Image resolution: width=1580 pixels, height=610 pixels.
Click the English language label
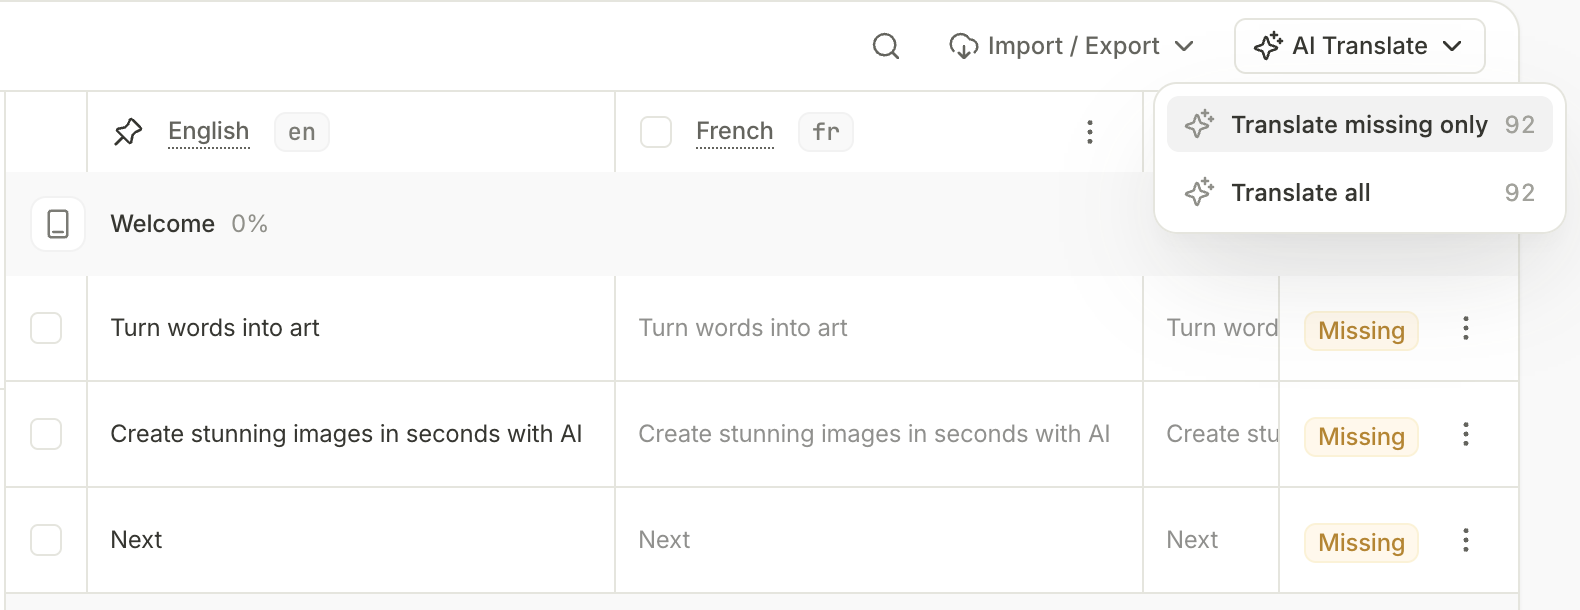[x=208, y=131]
